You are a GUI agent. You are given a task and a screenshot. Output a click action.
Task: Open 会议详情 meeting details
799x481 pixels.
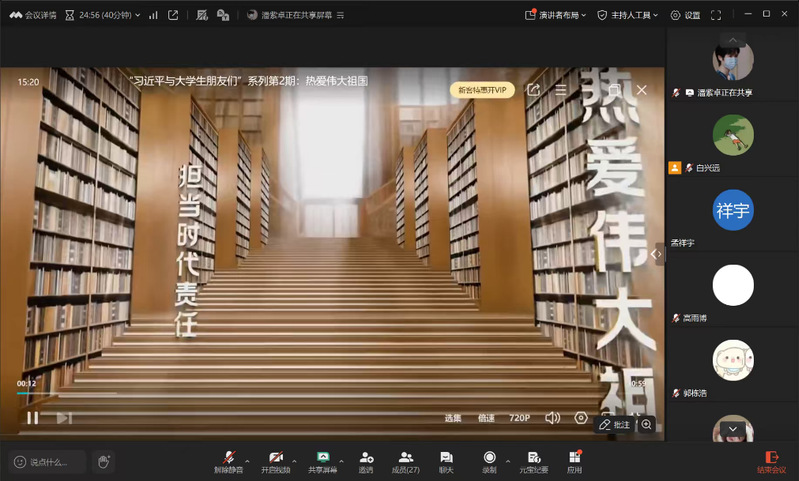coord(33,15)
